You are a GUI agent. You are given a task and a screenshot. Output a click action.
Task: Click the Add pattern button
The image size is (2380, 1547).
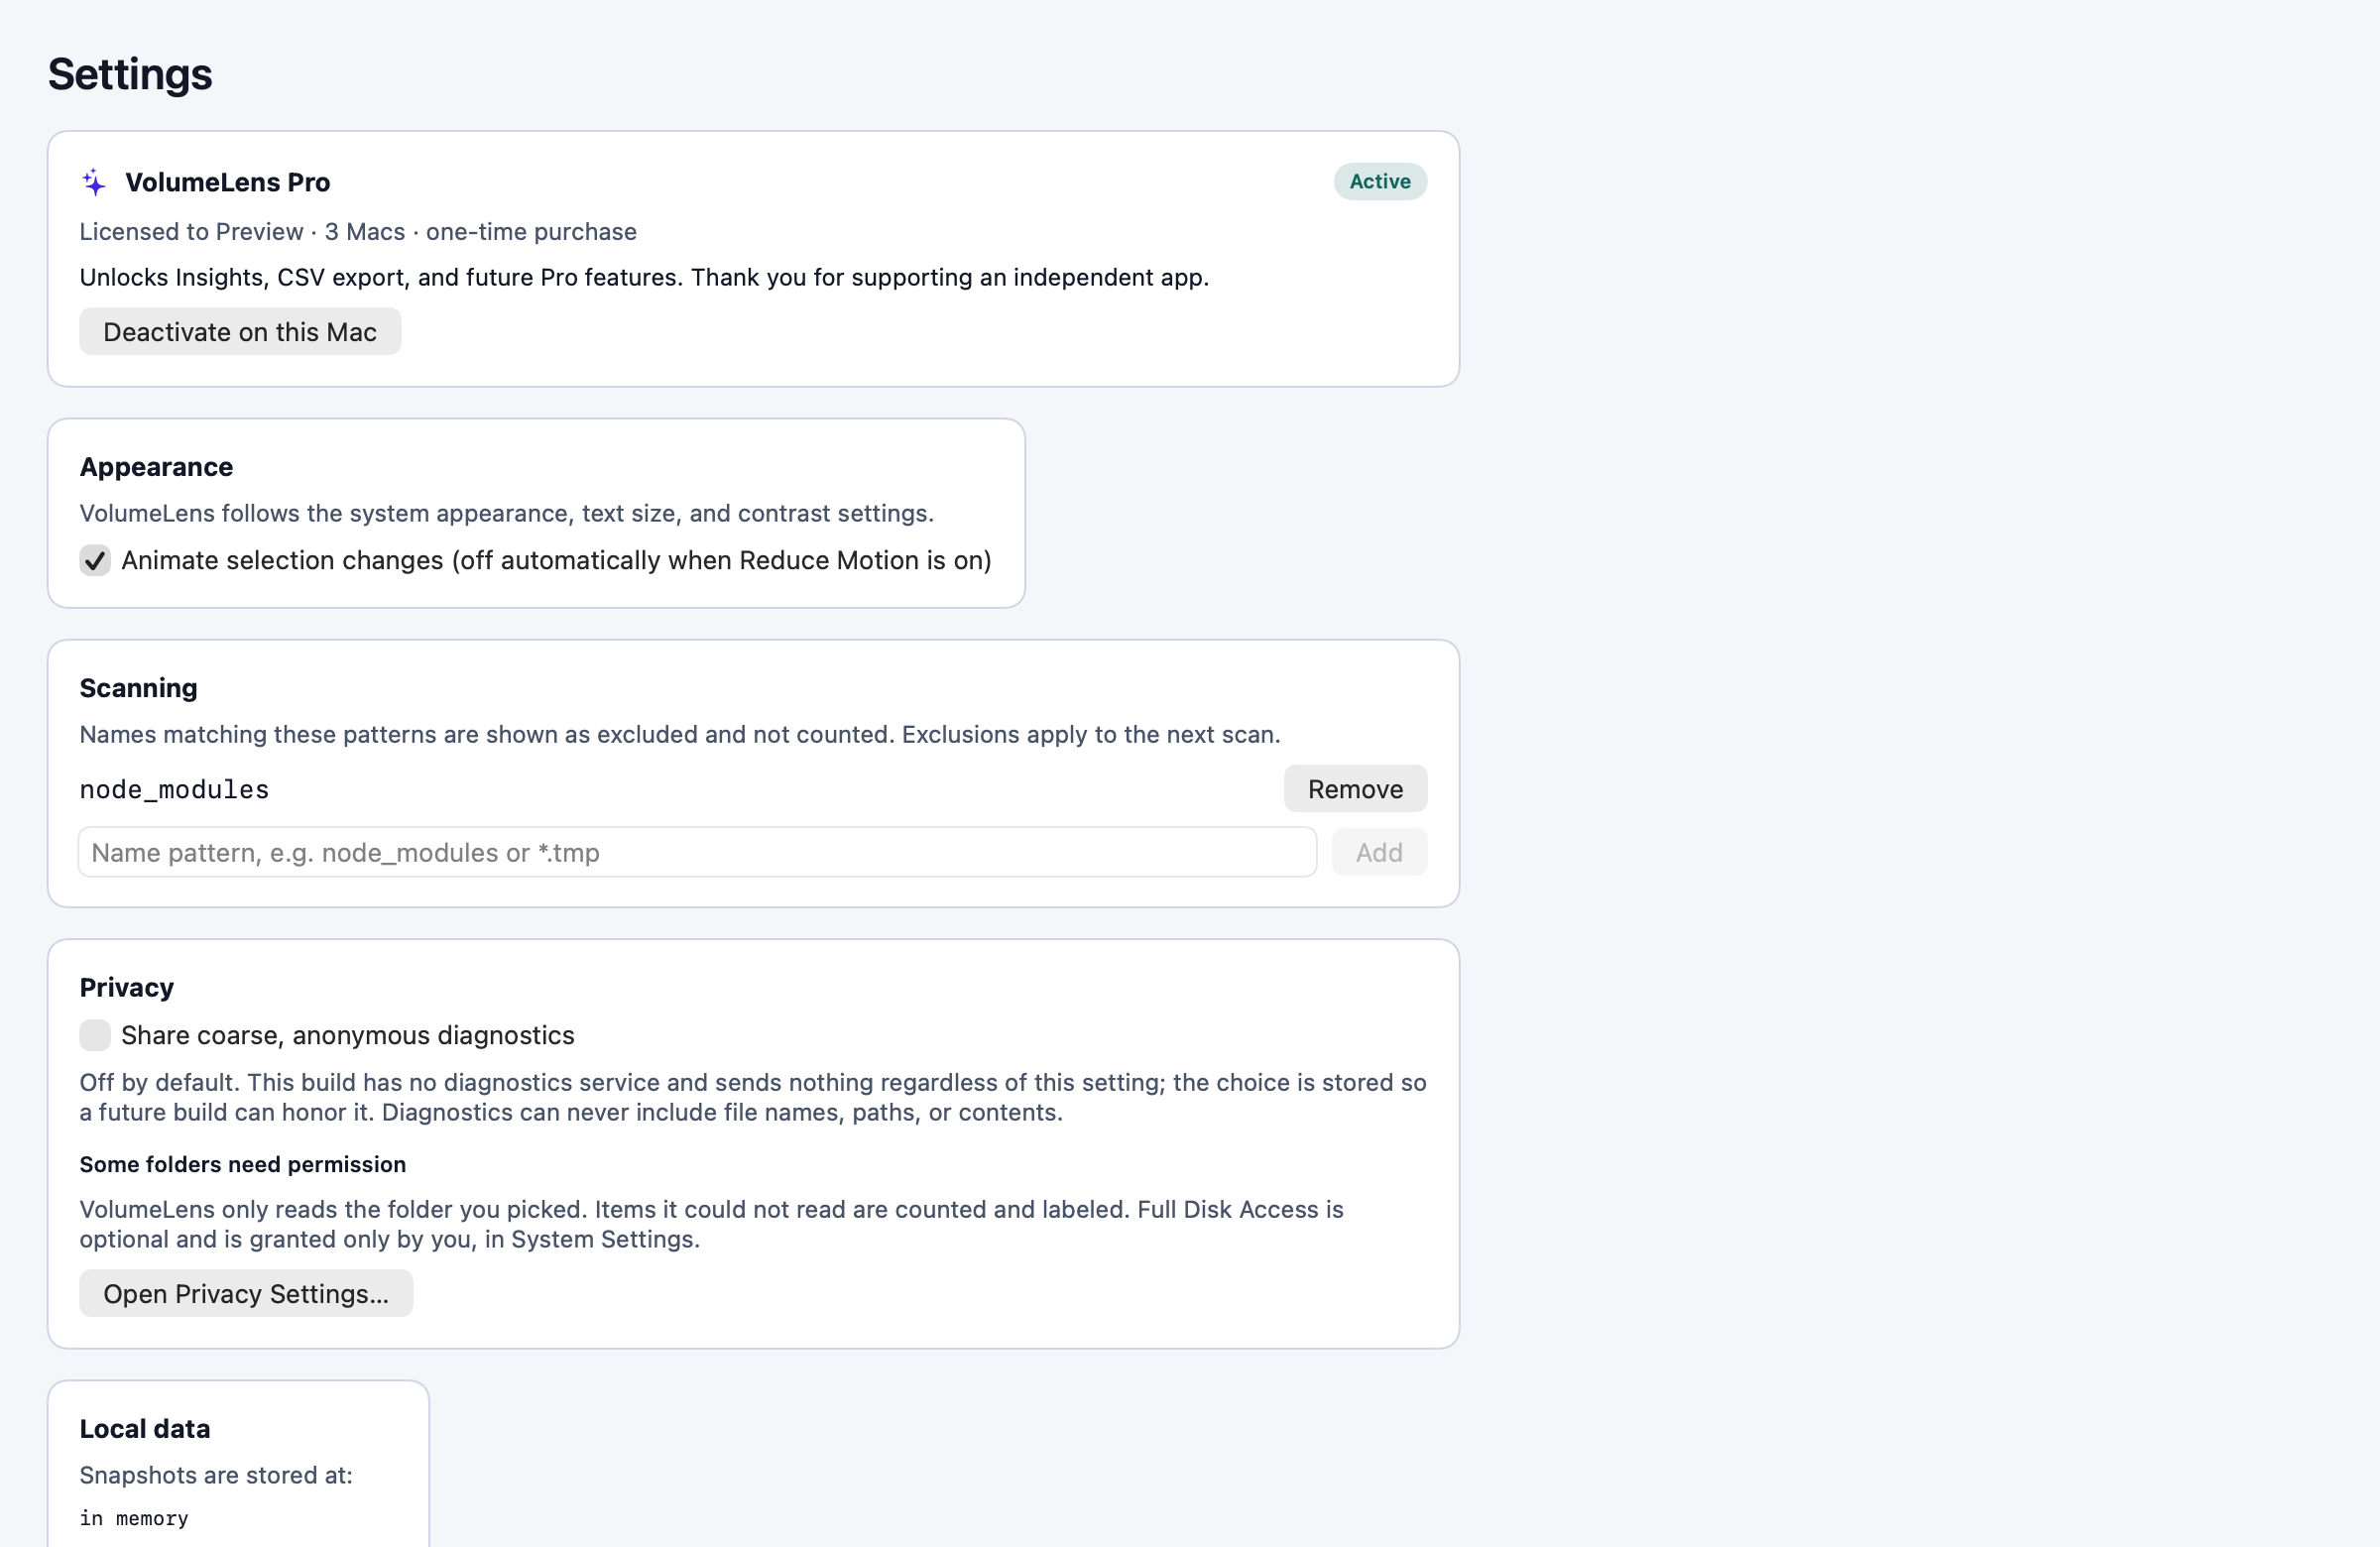[x=1379, y=852]
